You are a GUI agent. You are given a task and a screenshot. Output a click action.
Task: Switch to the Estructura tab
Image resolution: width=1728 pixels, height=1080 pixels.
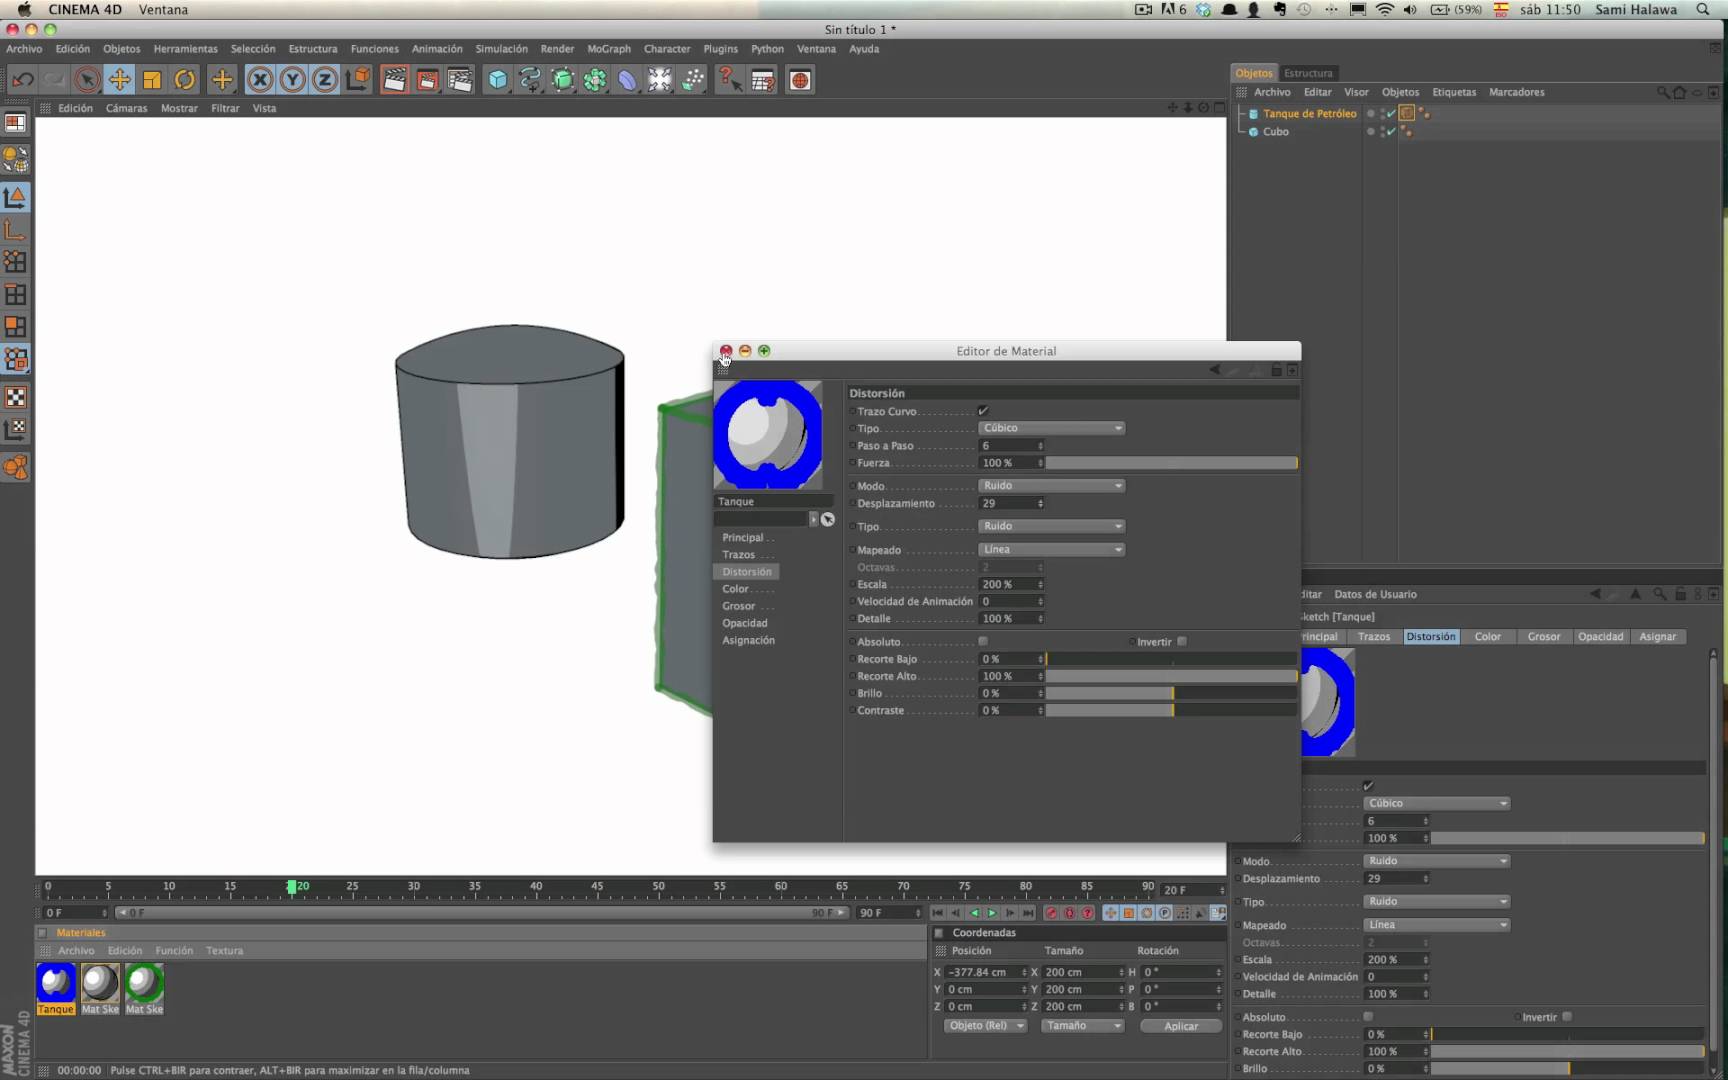[1308, 73]
